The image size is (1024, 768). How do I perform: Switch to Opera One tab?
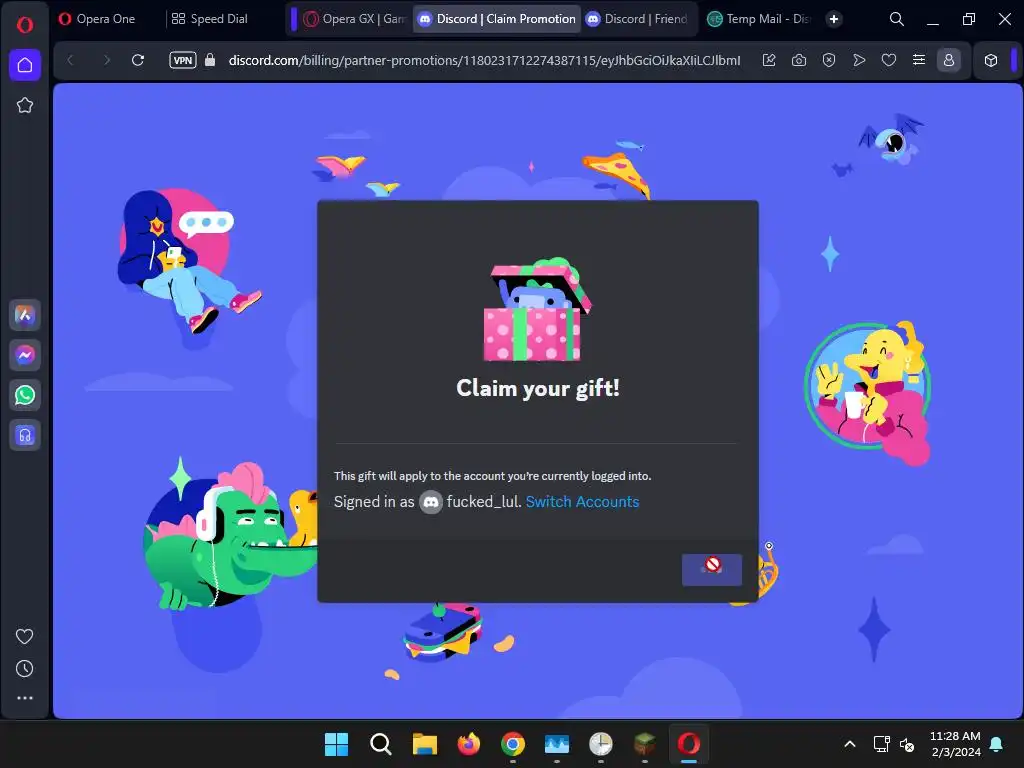coord(104,19)
